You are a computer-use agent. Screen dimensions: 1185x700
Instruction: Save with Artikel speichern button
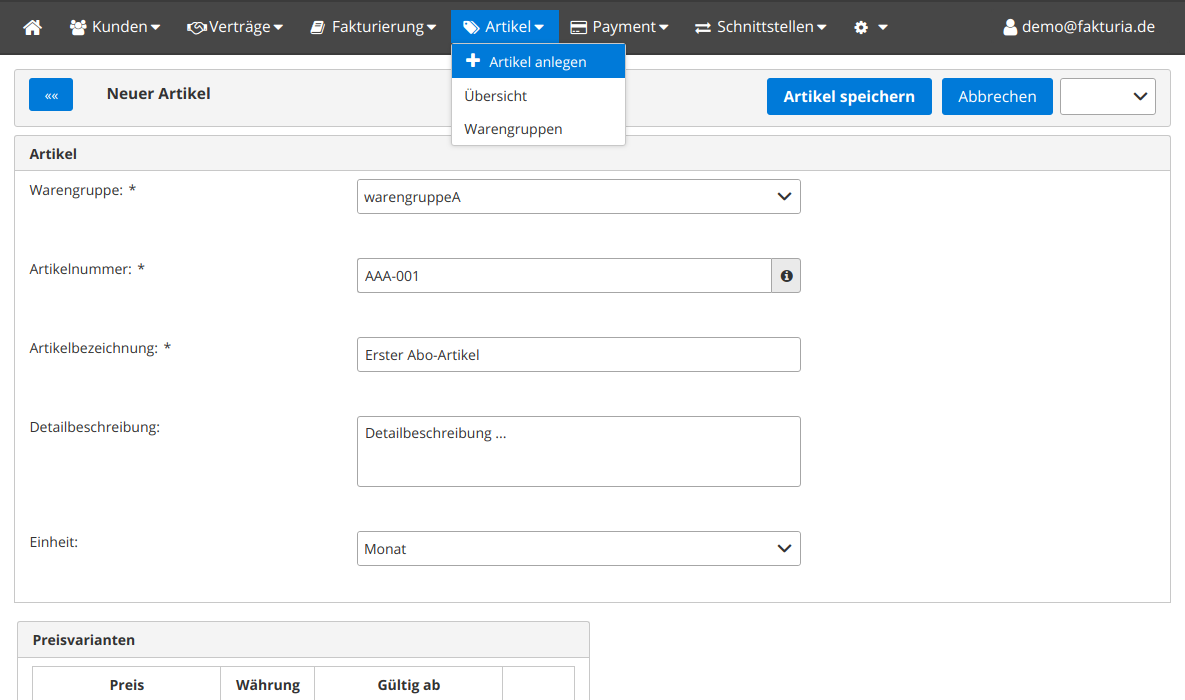[849, 97]
